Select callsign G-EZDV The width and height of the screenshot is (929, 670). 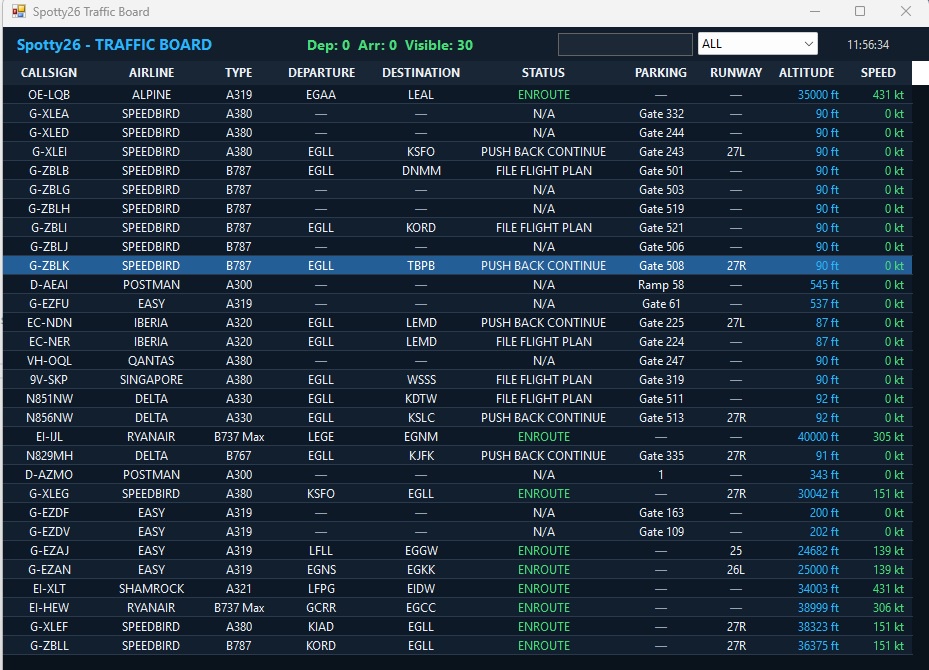pos(49,531)
